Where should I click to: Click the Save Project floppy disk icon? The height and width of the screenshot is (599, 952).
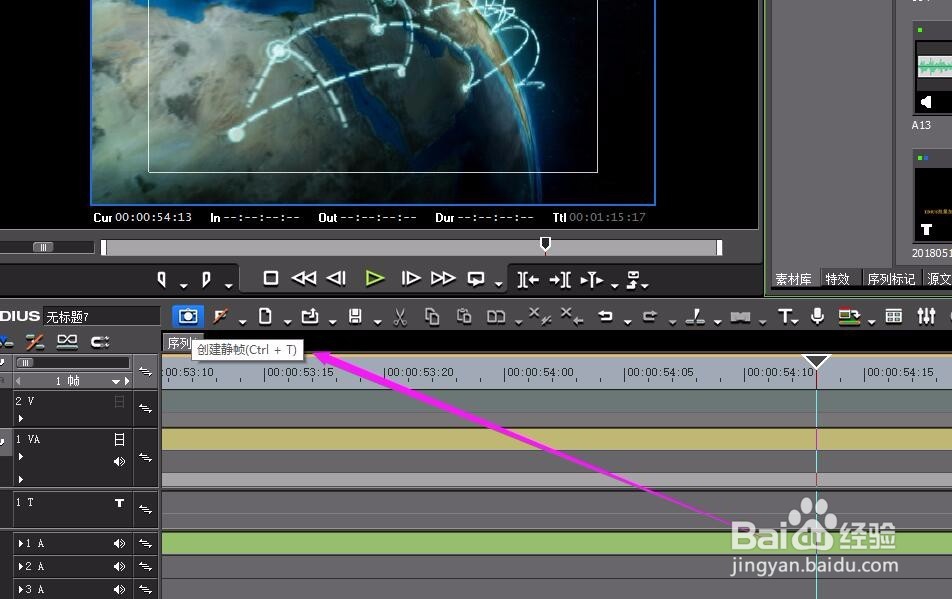click(x=355, y=316)
